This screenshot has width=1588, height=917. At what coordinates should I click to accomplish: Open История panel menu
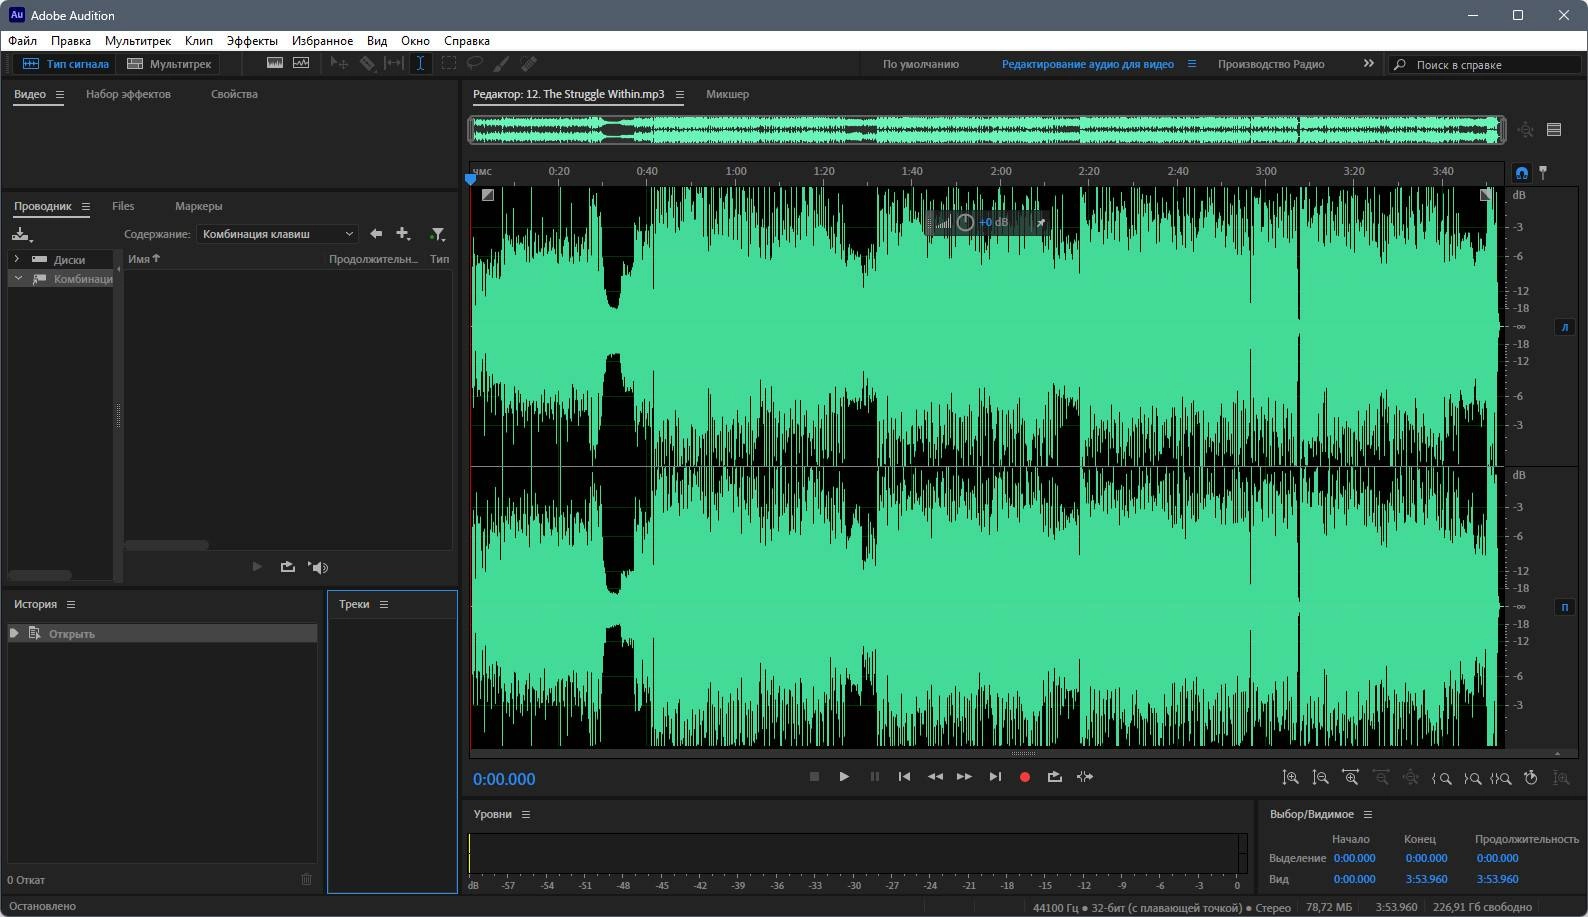click(71, 604)
